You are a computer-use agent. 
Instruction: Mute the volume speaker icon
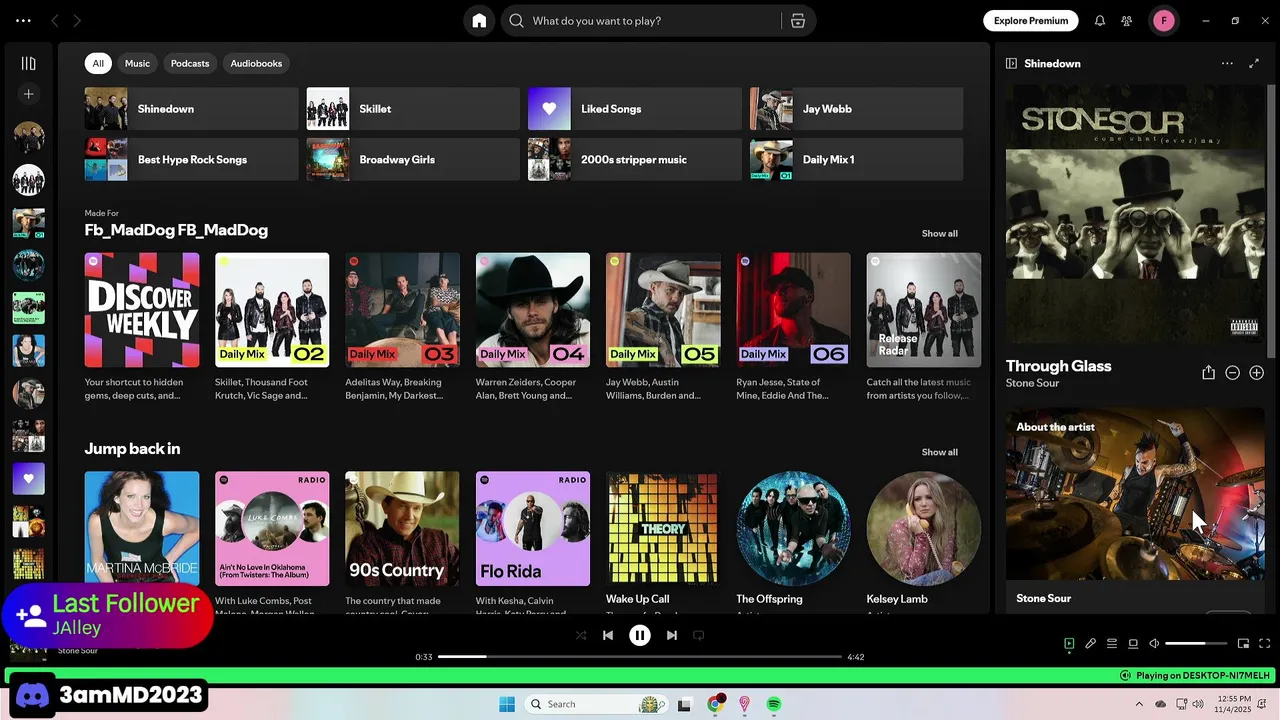pos(1154,644)
